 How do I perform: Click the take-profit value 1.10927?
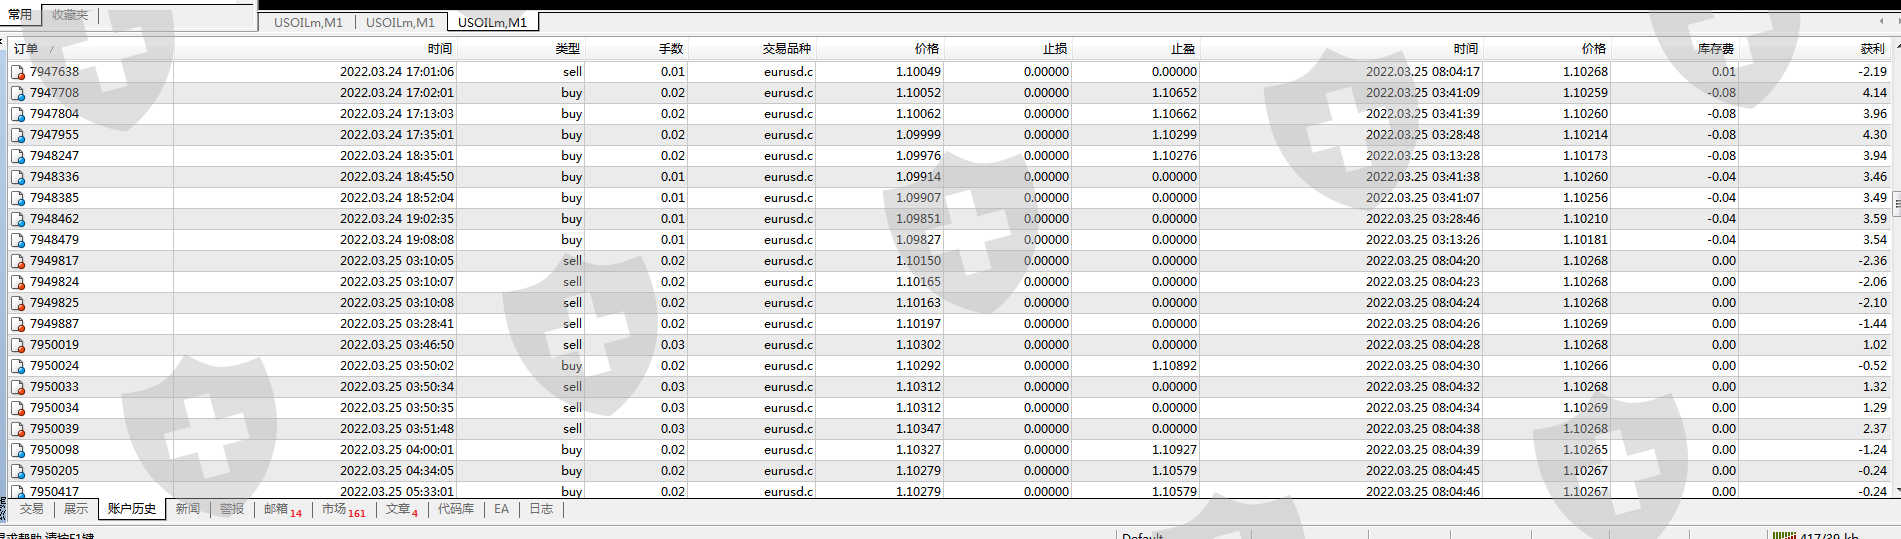tap(1174, 450)
